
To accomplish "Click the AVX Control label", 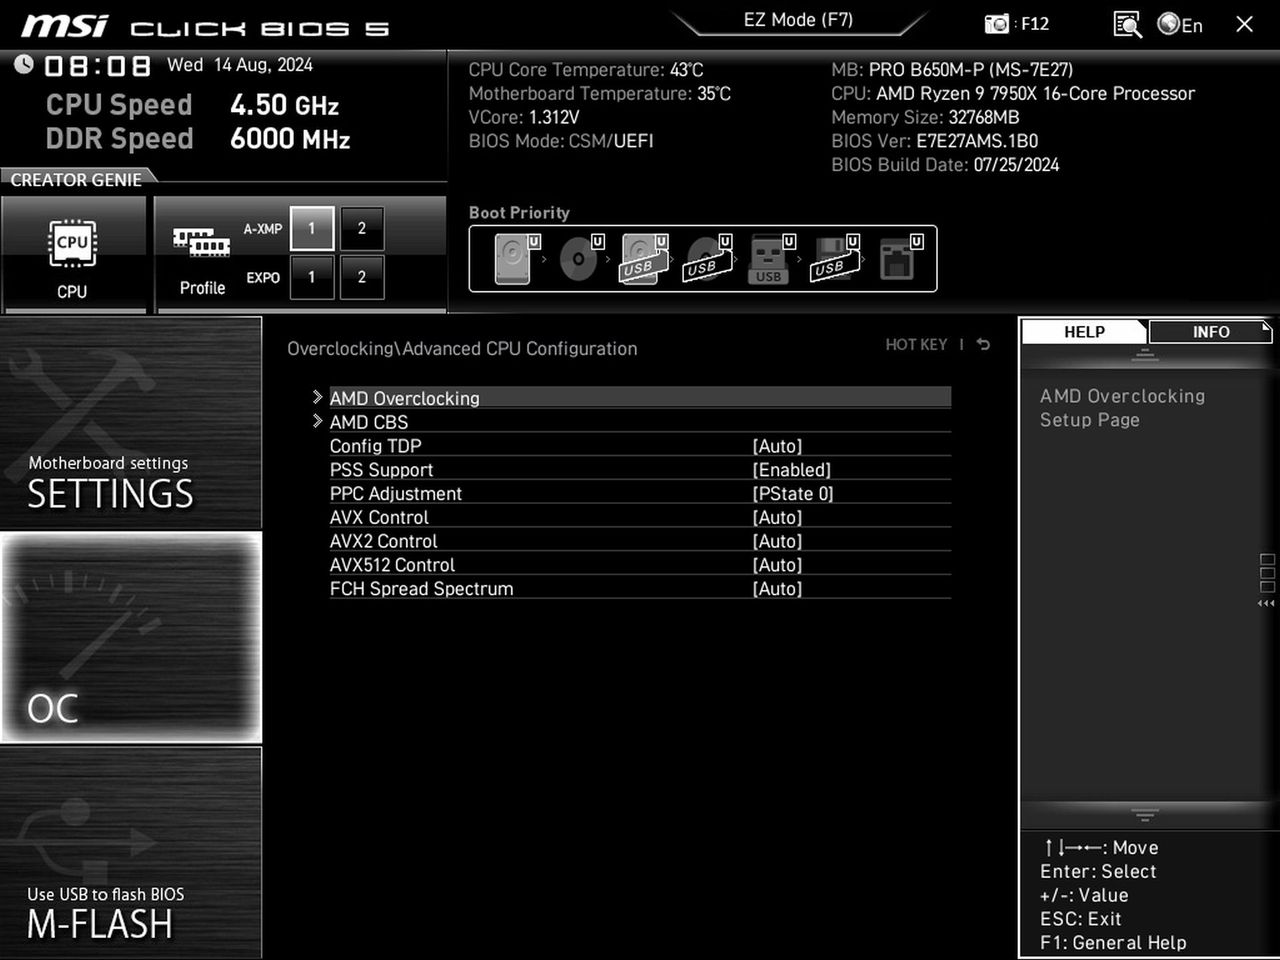I will [x=379, y=518].
